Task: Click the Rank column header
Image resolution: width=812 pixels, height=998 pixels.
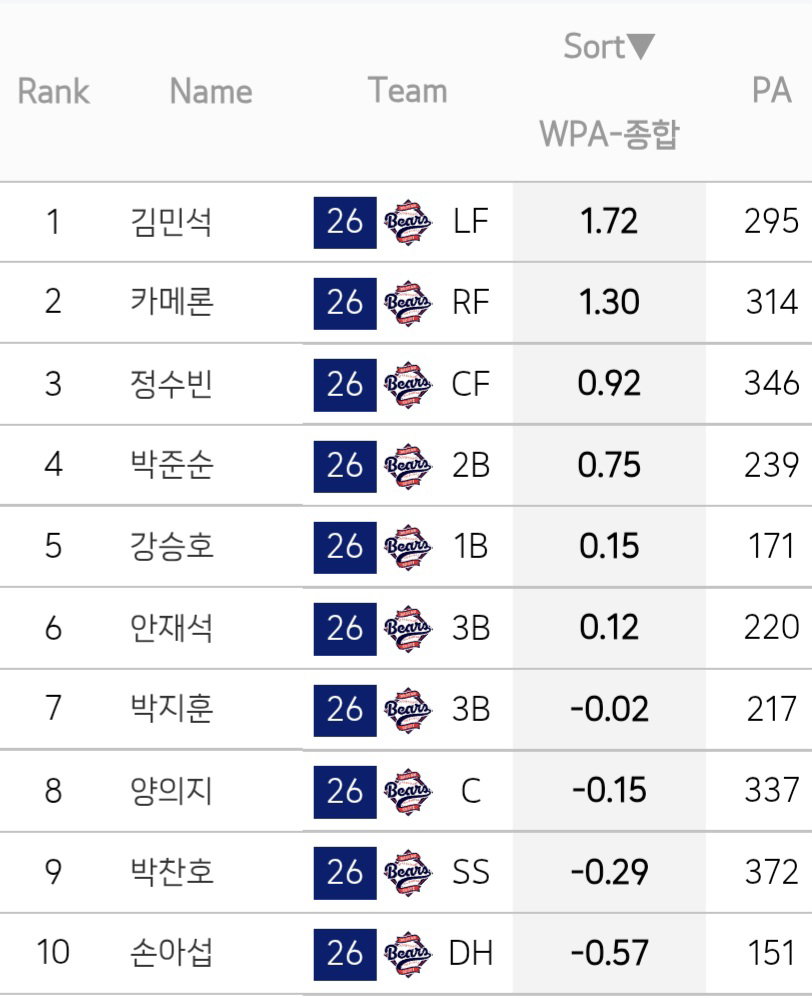Action: [53, 91]
